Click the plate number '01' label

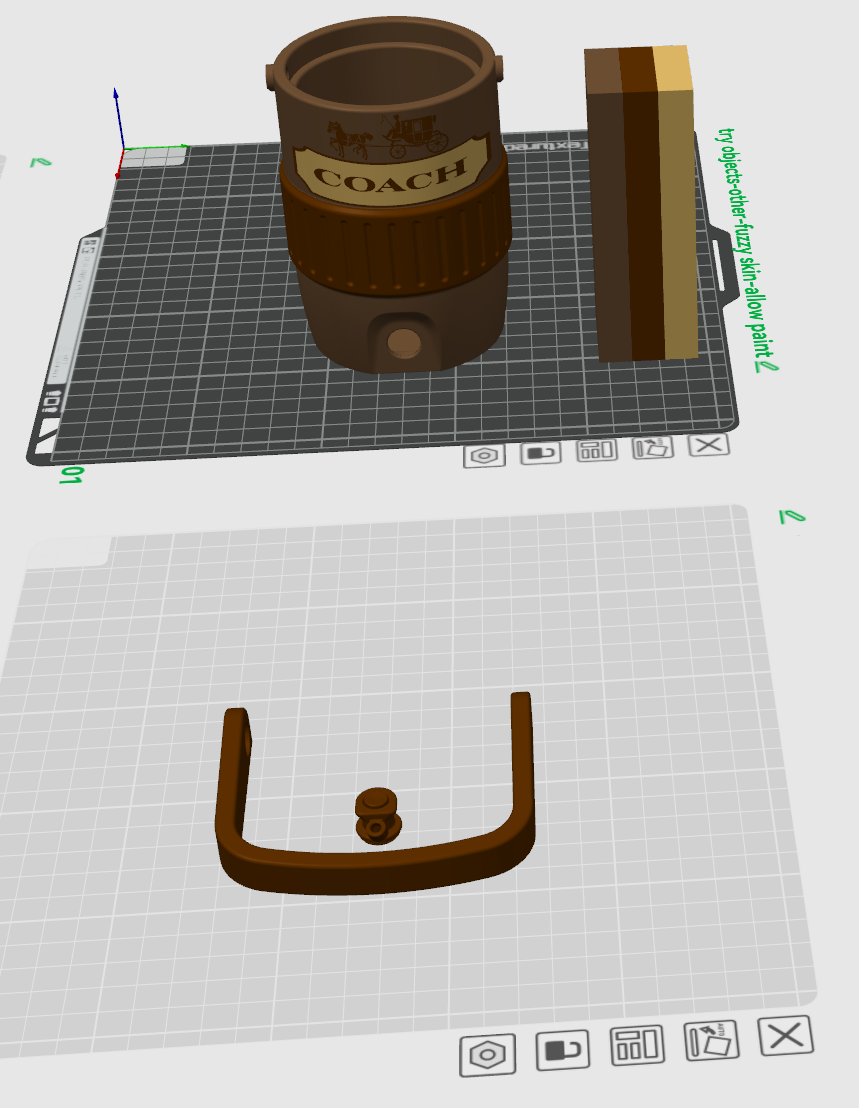(x=71, y=475)
